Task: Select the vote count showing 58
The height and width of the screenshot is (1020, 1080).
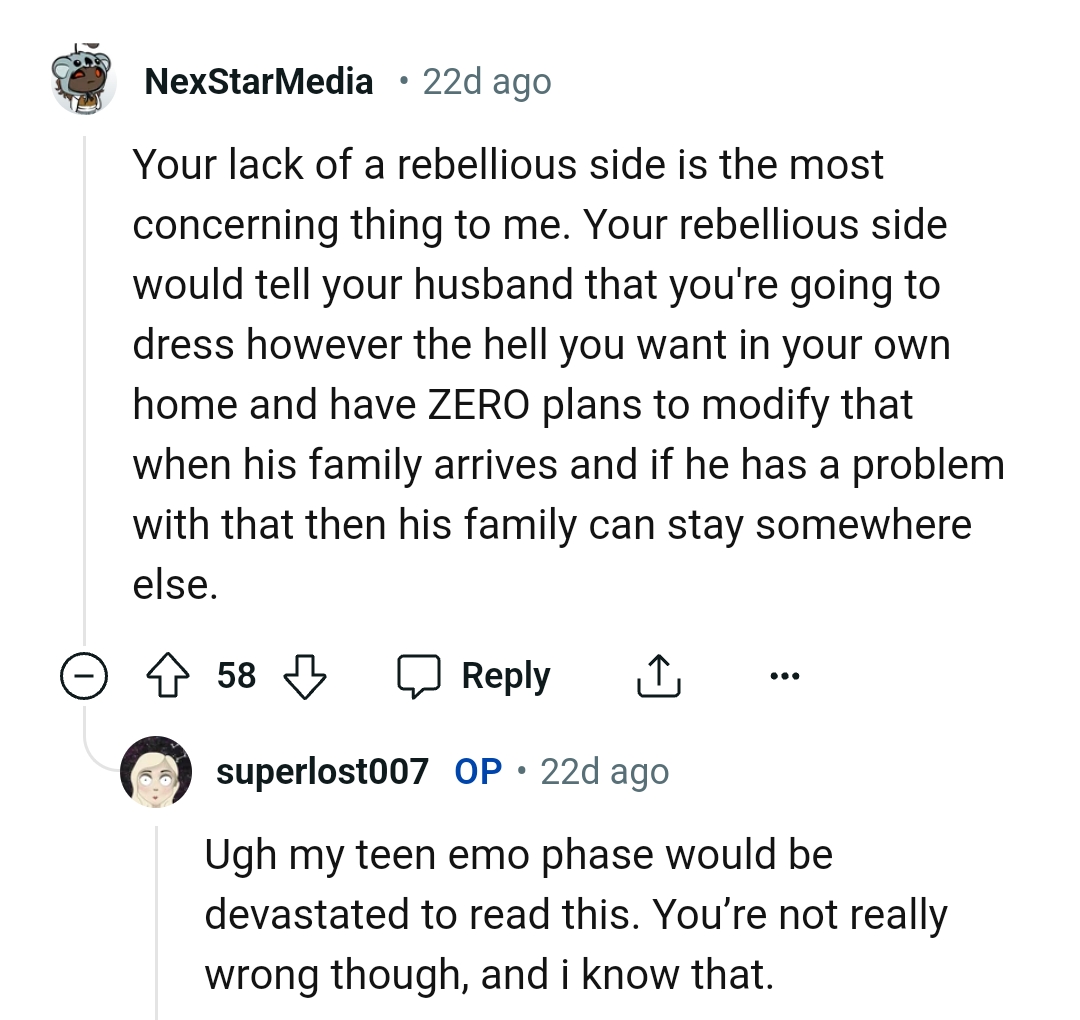Action: (x=237, y=676)
